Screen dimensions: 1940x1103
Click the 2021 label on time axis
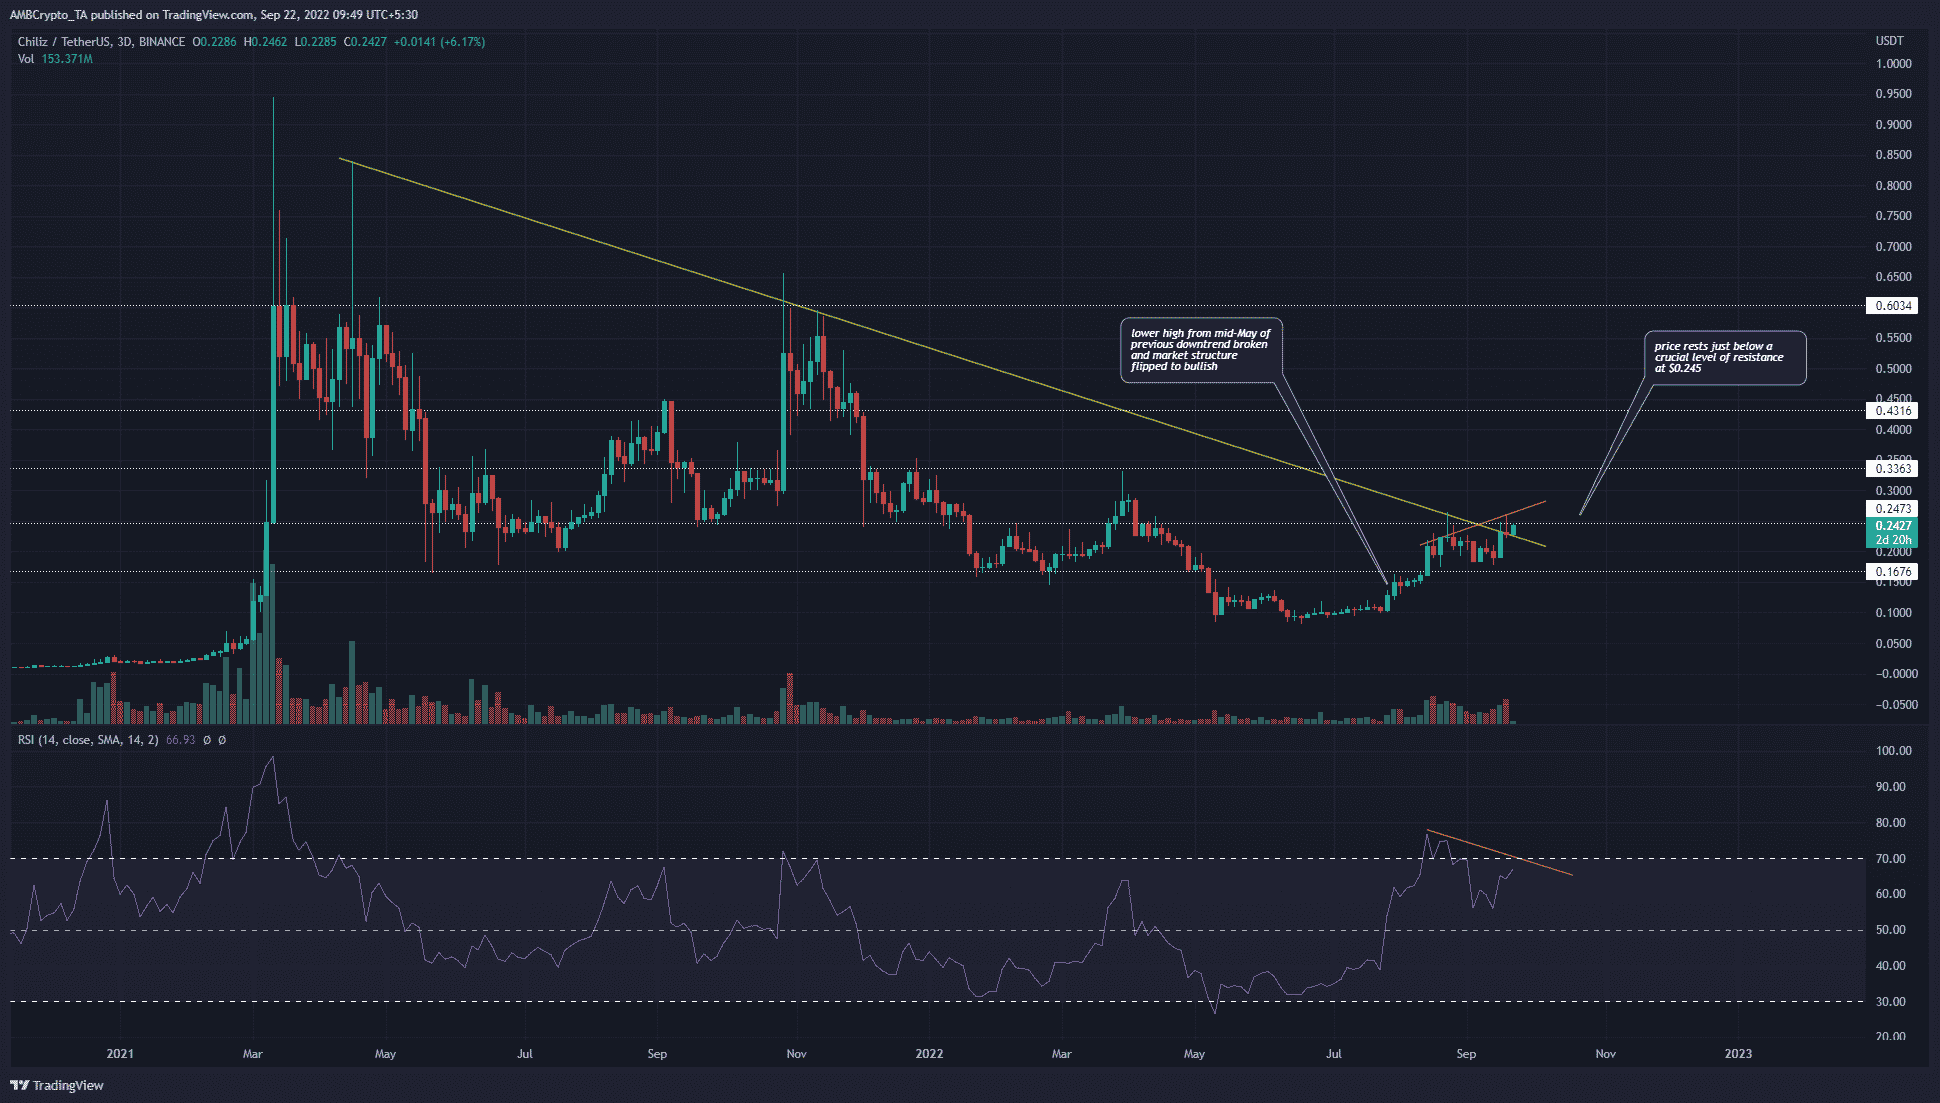(x=120, y=1054)
